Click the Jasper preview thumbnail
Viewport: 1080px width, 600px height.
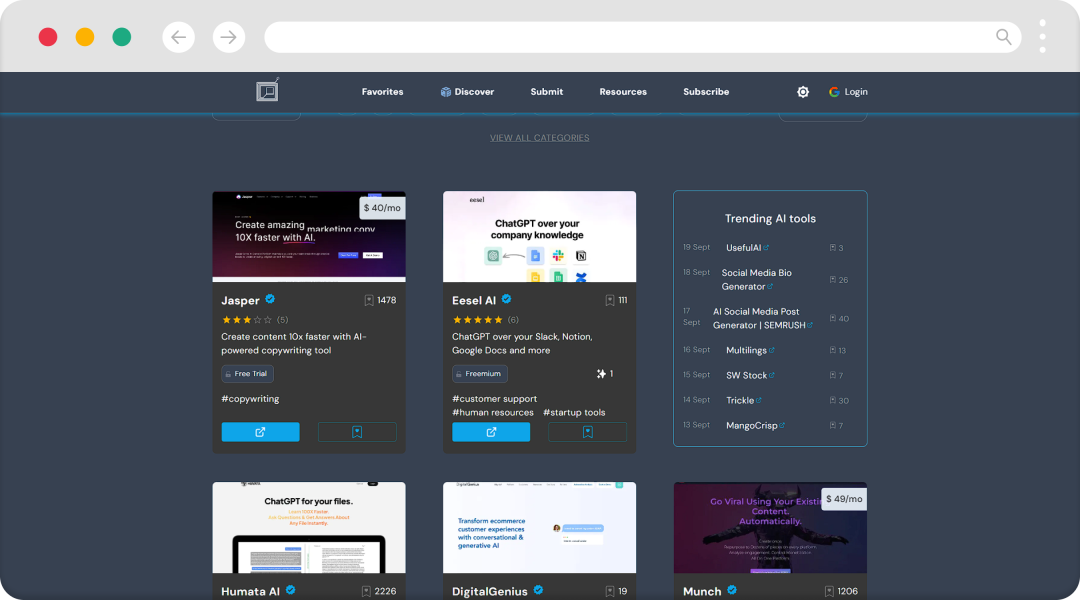tap(309, 236)
